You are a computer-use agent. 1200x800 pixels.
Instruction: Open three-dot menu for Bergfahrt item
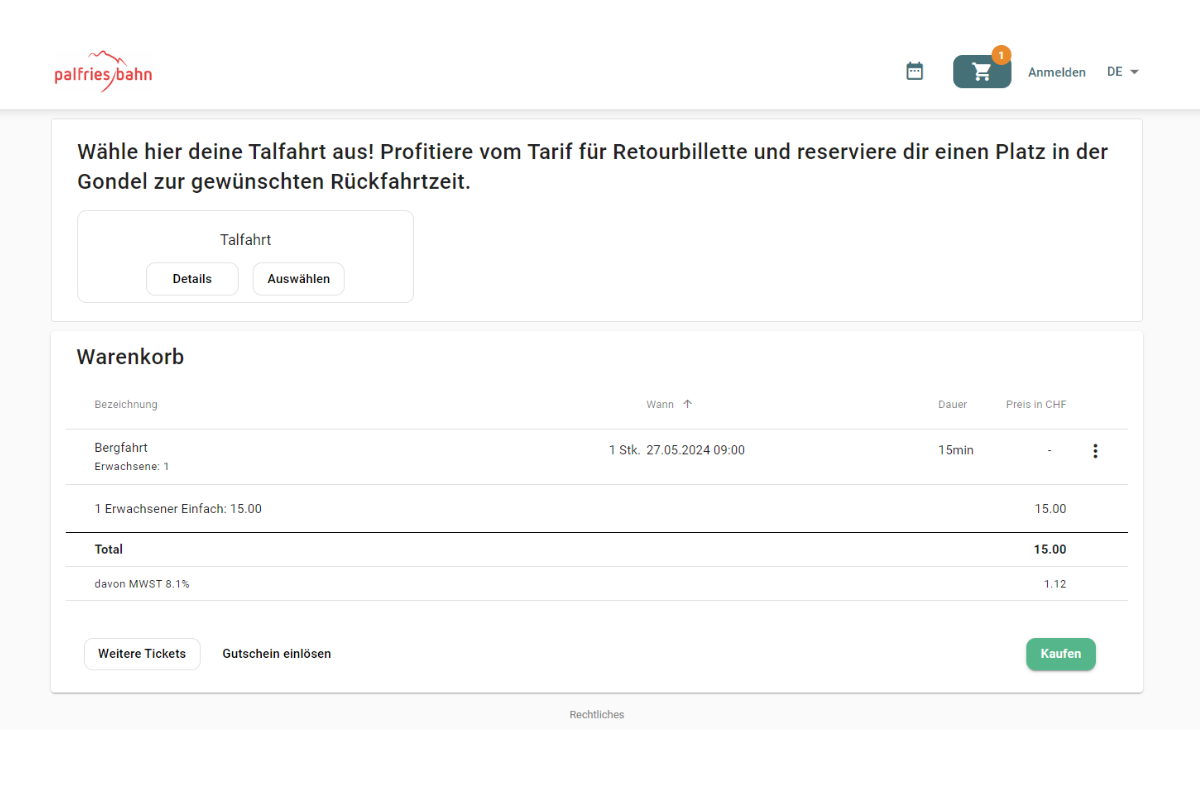[x=1095, y=451]
